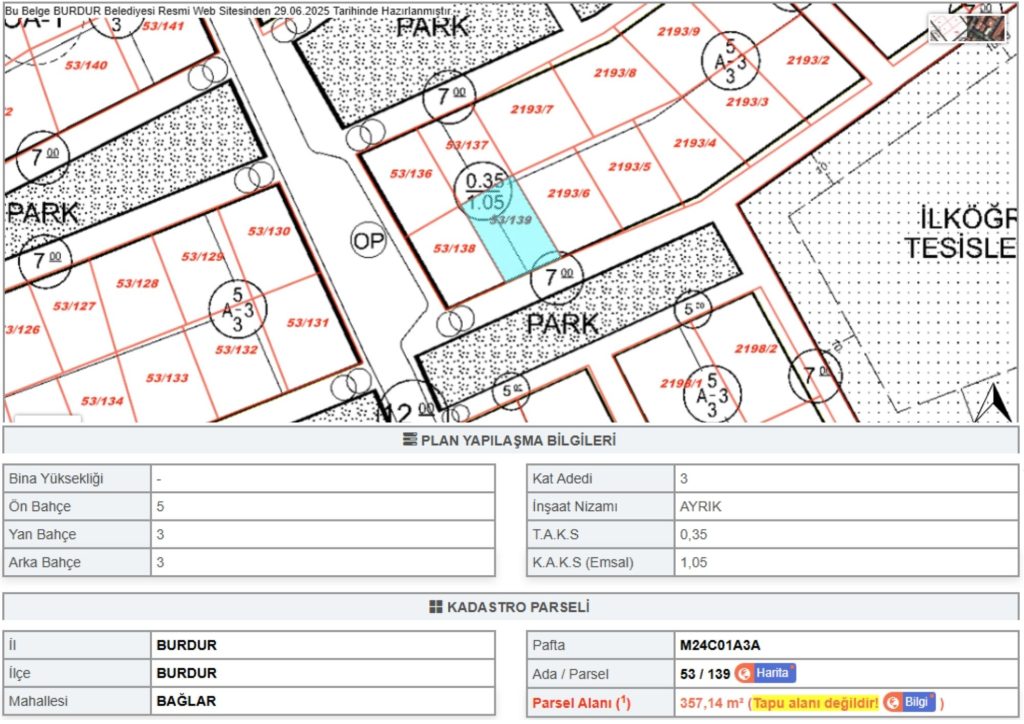Click the İlköğretim Tesisleri area label
1024x724 pixels.
click(x=960, y=232)
